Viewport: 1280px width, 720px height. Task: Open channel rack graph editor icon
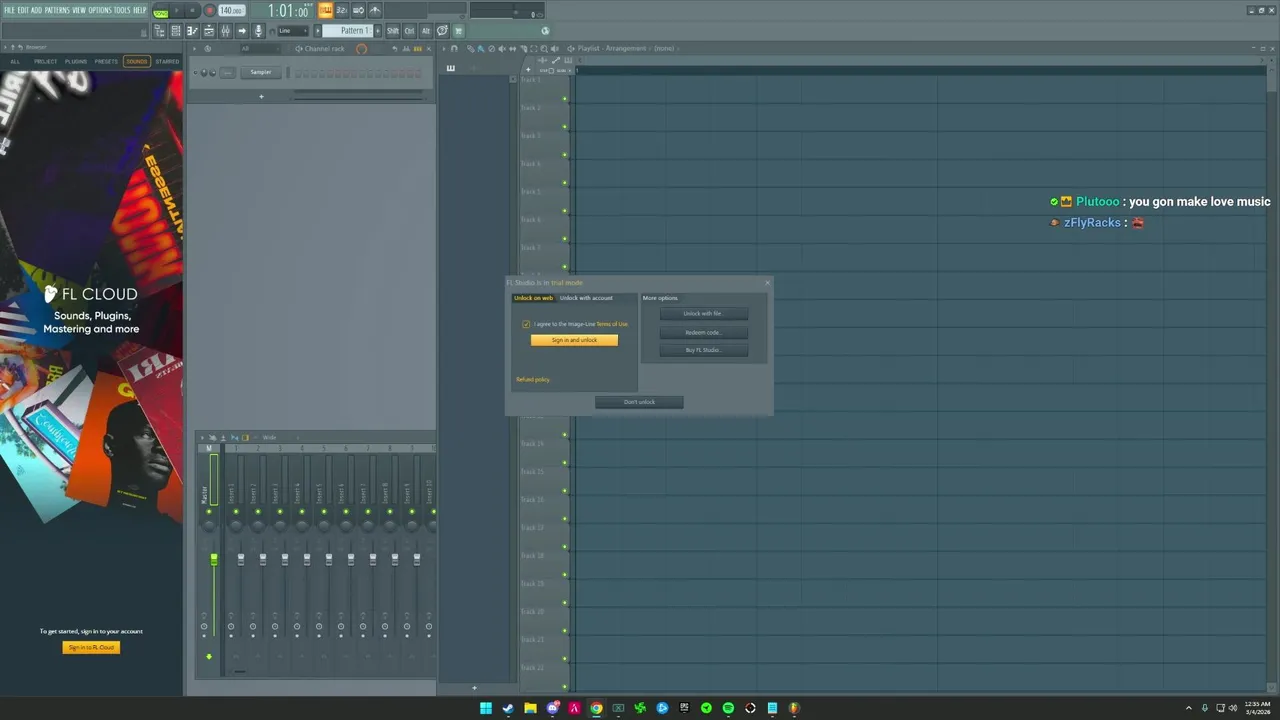coord(405,48)
